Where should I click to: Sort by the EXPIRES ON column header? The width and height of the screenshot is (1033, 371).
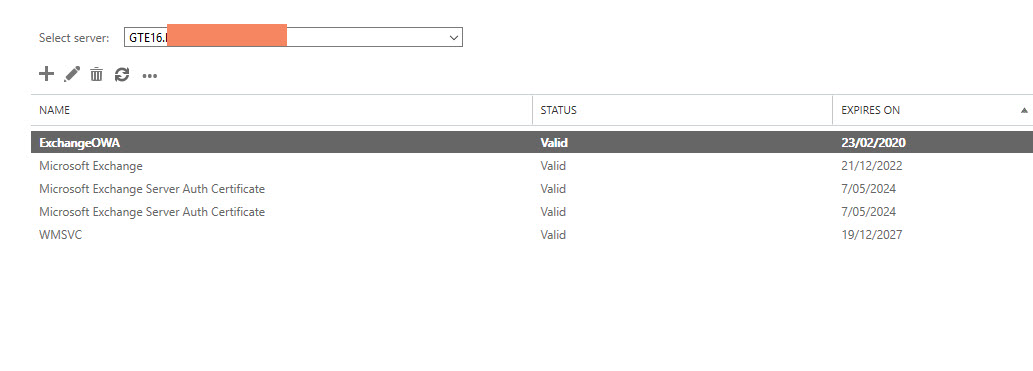(x=871, y=110)
